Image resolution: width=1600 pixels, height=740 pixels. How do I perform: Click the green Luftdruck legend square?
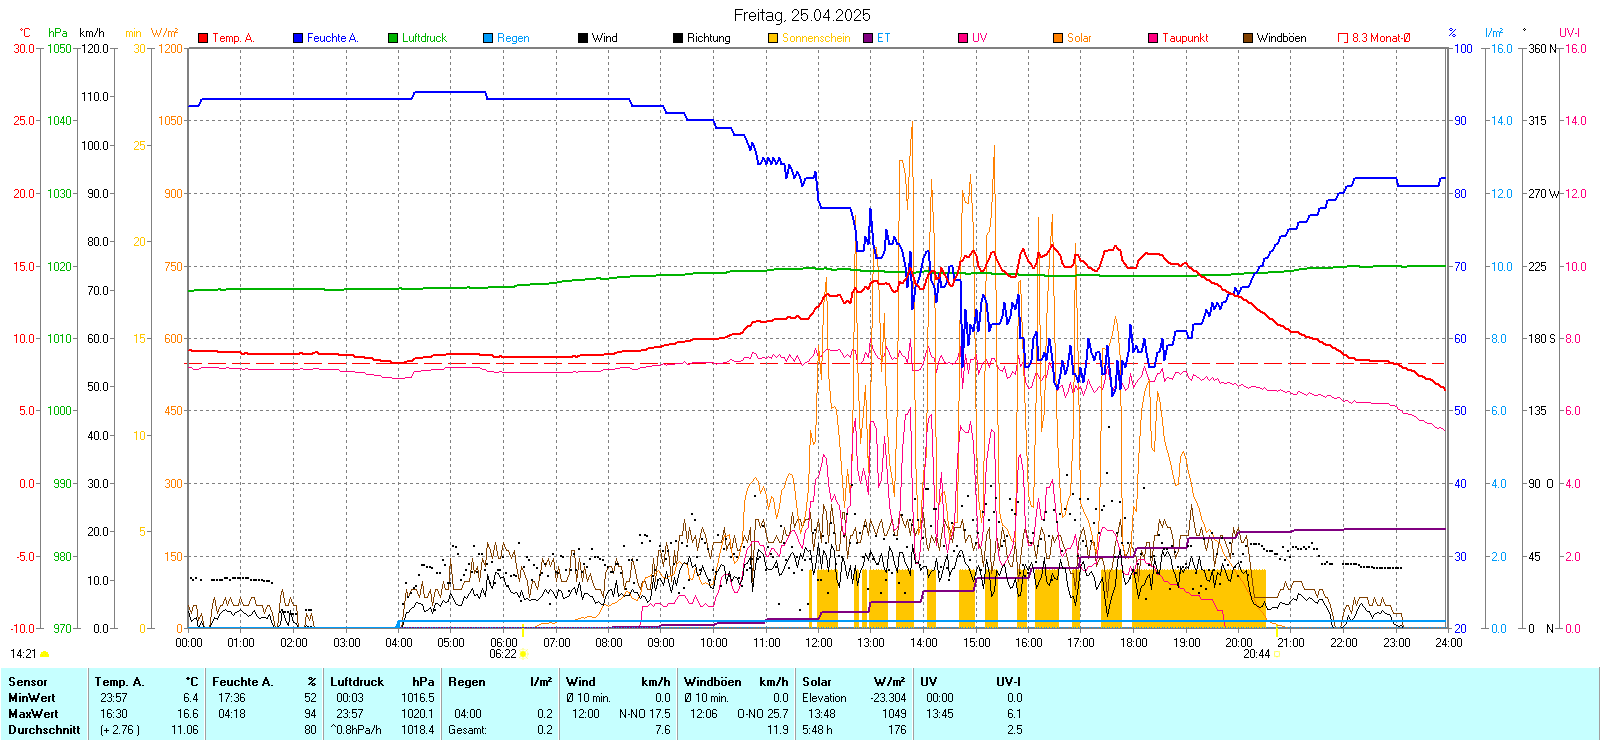[393, 38]
